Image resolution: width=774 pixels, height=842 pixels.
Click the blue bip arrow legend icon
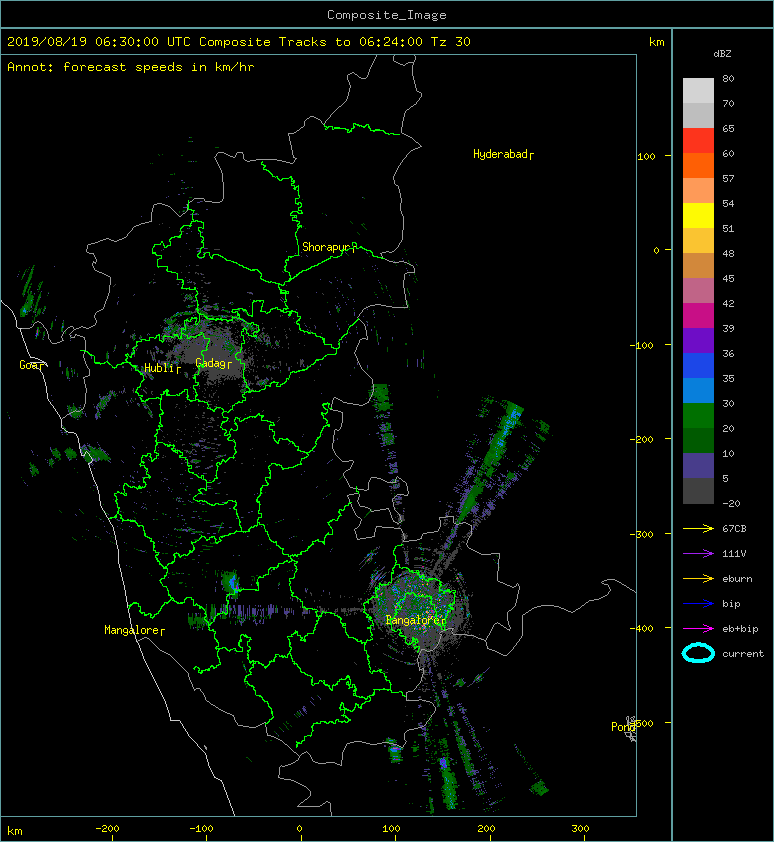[698, 604]
